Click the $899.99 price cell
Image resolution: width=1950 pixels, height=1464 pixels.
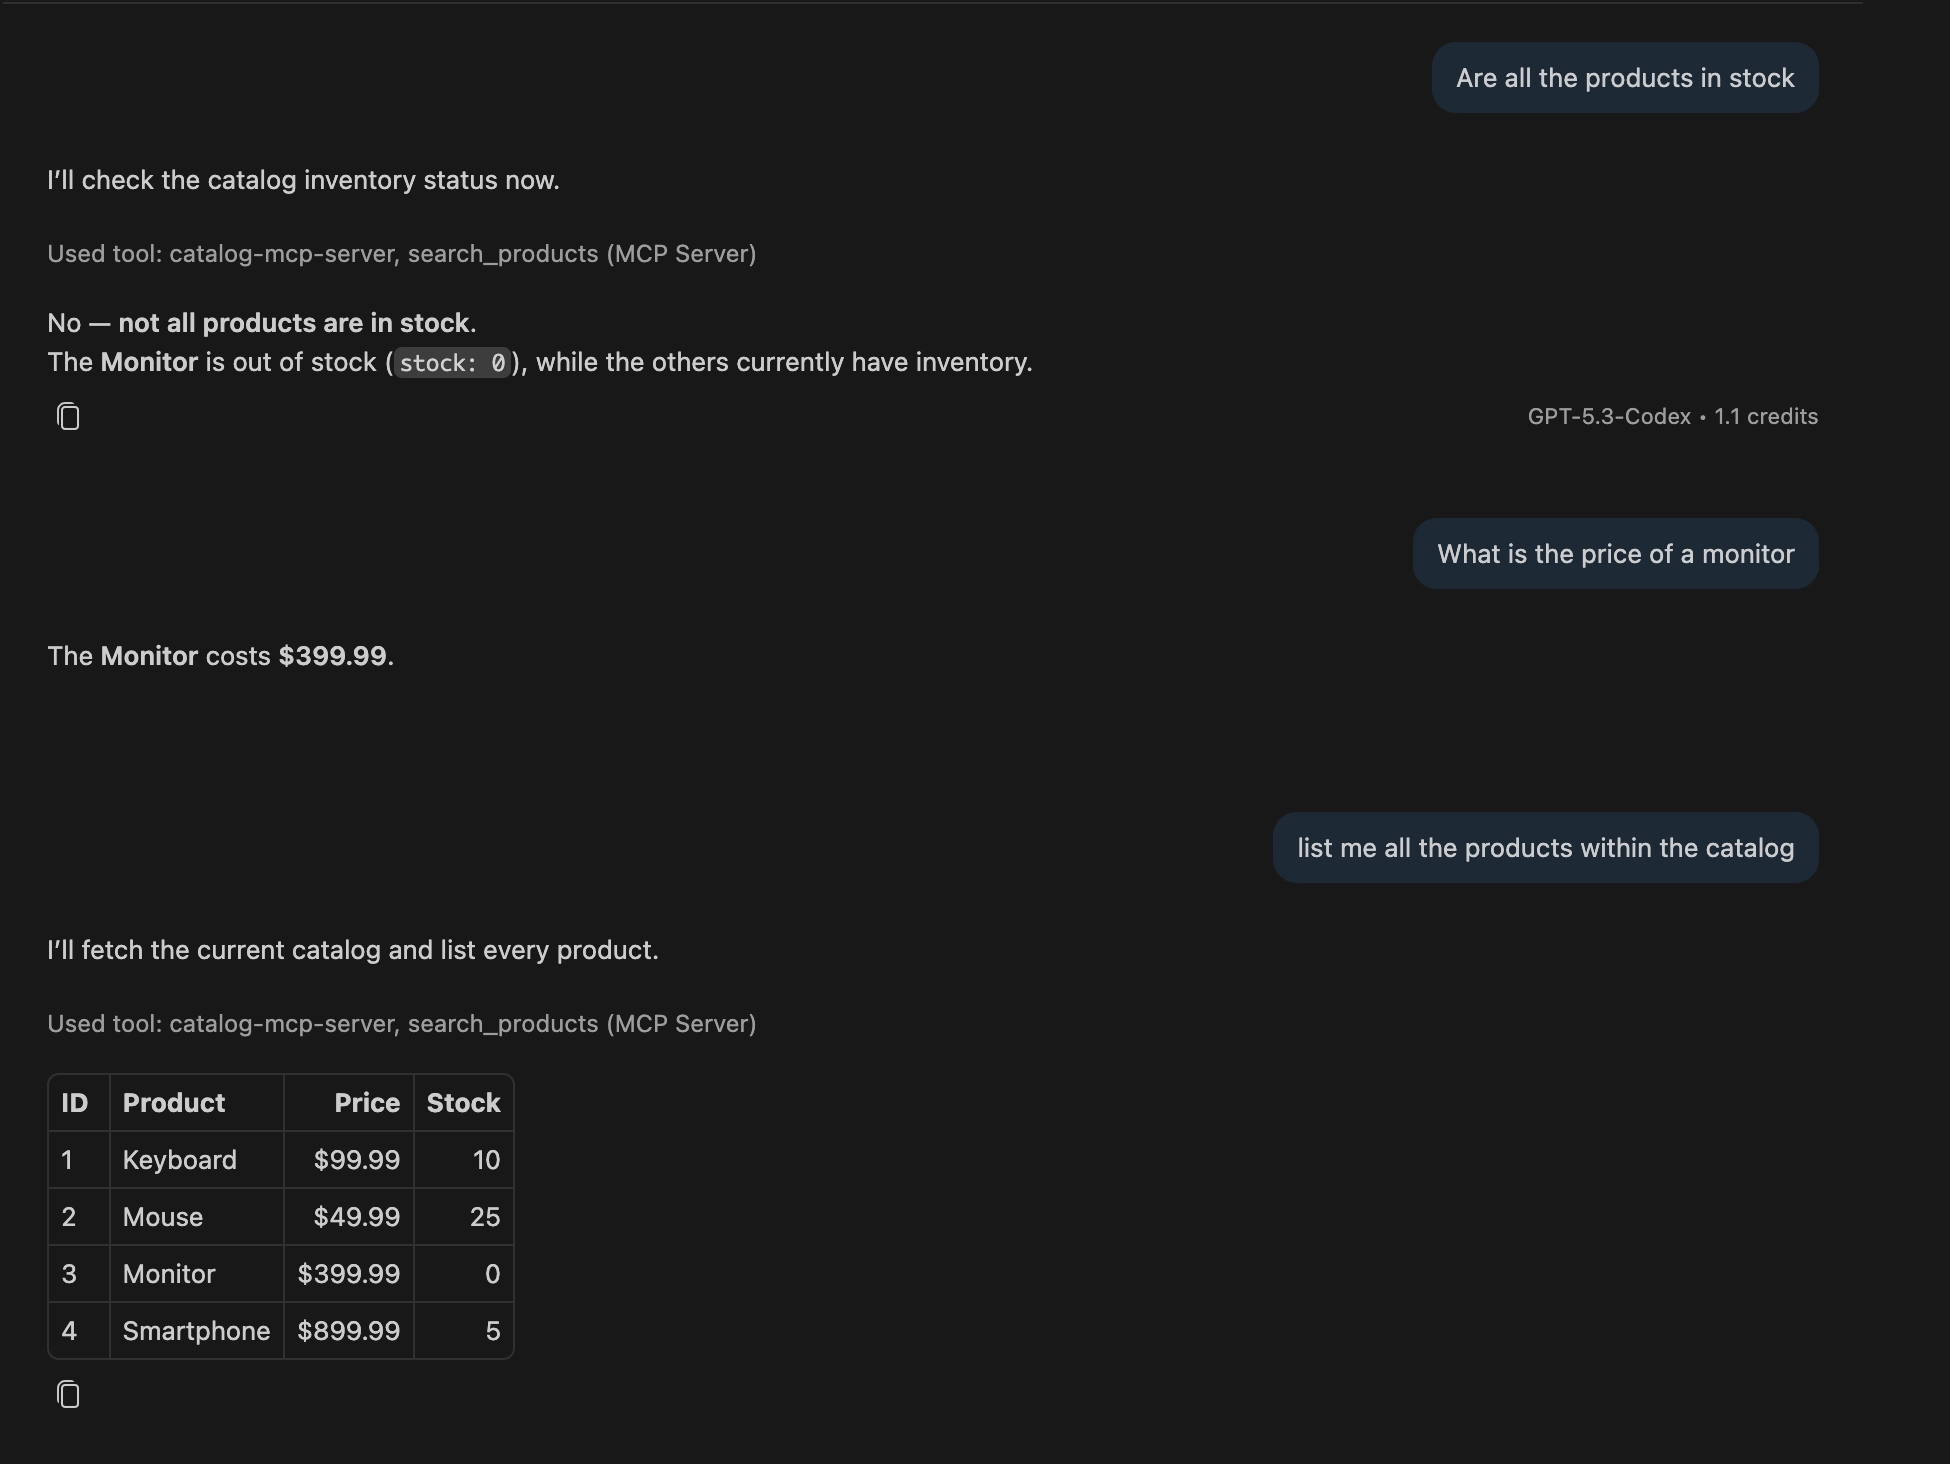coord(349,1331)
